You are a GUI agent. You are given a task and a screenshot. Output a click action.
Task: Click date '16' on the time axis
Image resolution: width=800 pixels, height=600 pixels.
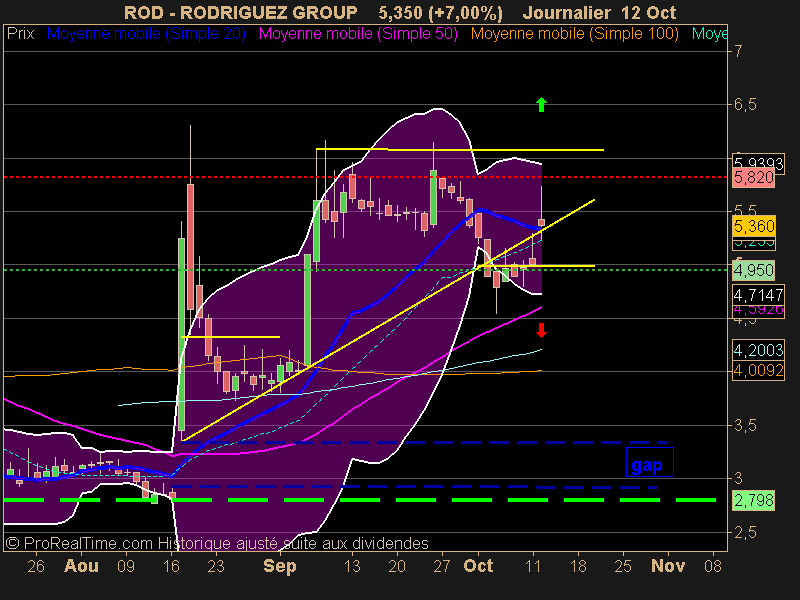(x=171, y=566)
